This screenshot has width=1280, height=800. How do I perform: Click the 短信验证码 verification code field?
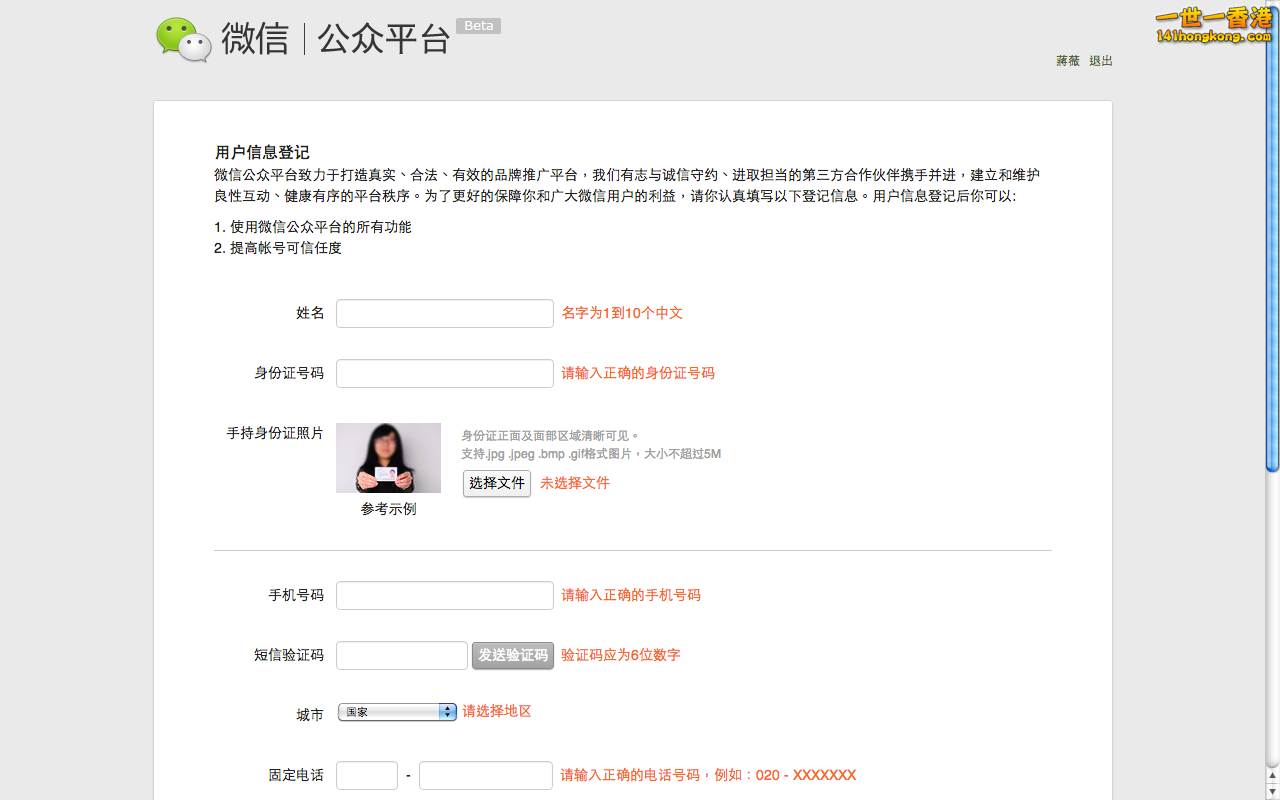click(402, 655)
